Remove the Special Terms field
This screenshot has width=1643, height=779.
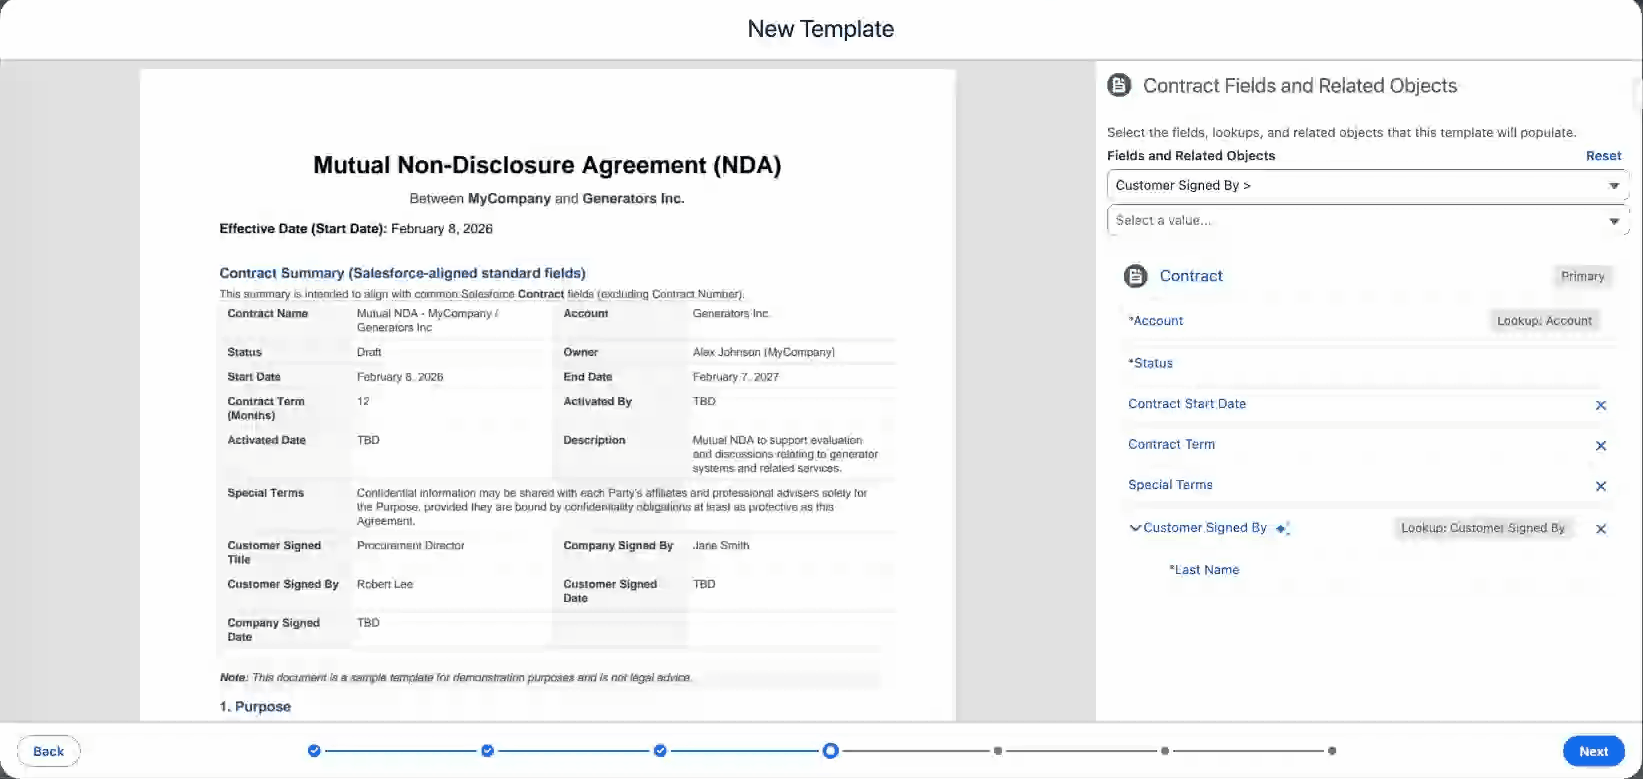[1600, 486]
